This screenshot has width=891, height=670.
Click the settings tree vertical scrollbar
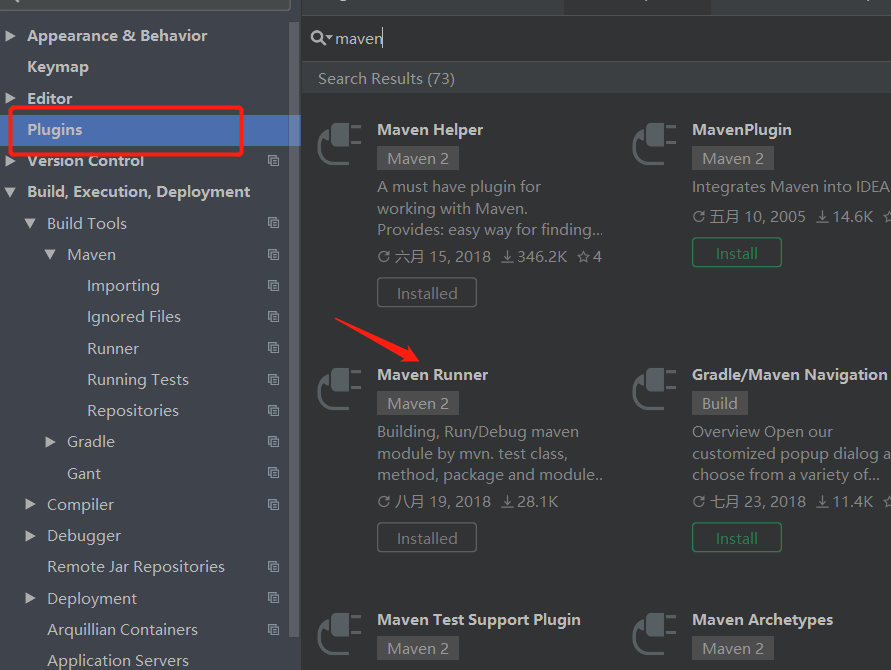click(294, 330)
